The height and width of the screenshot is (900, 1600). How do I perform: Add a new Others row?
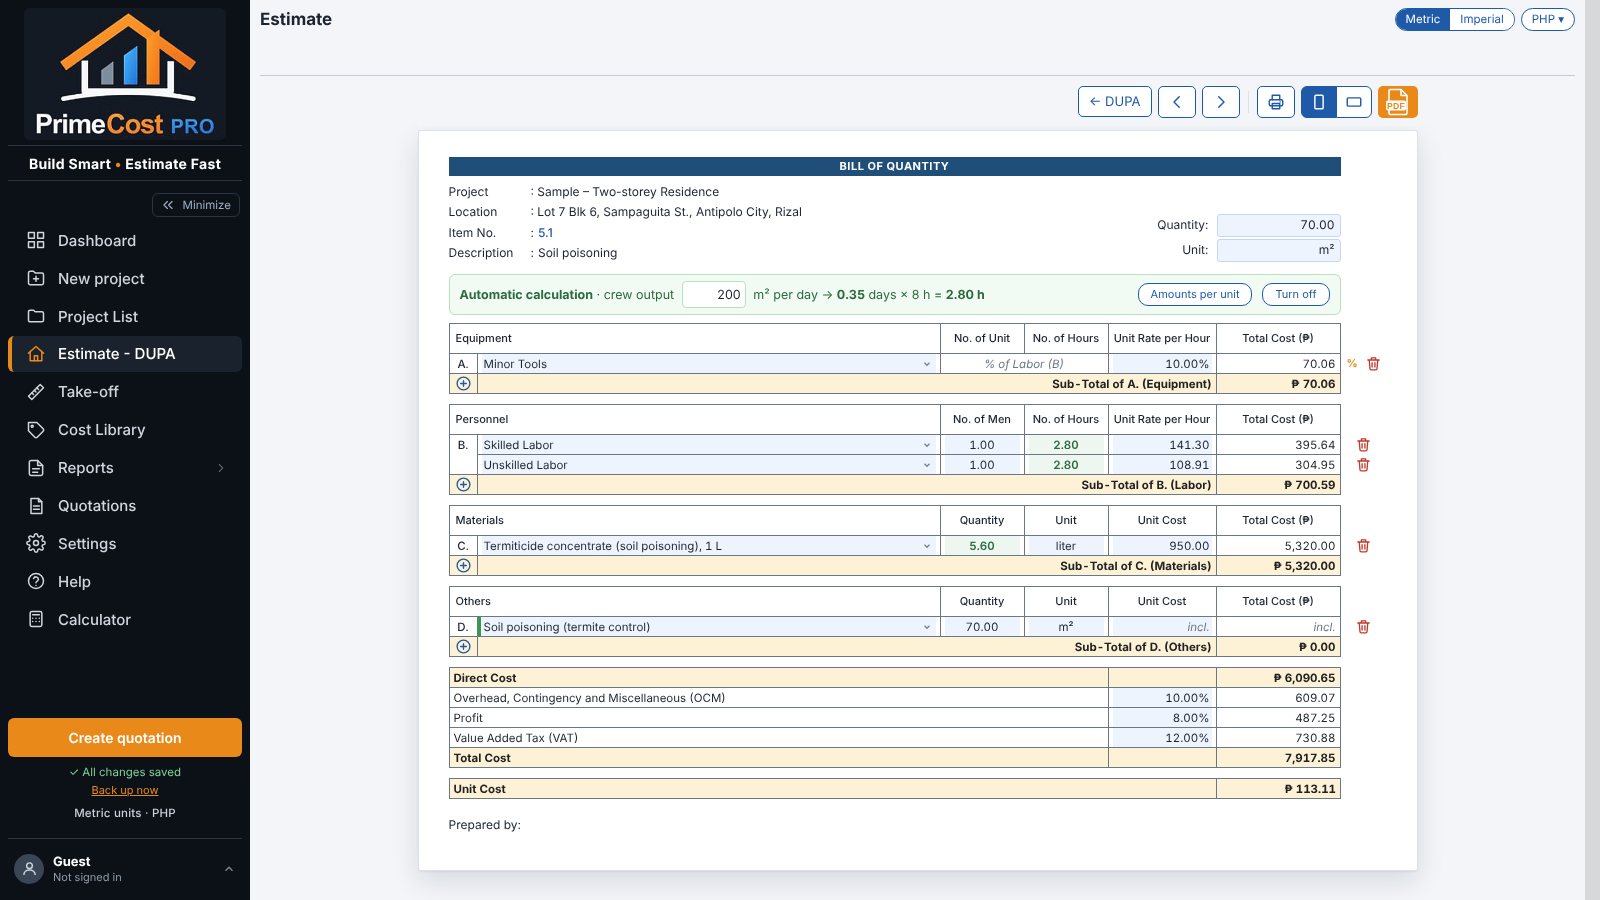click(x=463, y=647)
